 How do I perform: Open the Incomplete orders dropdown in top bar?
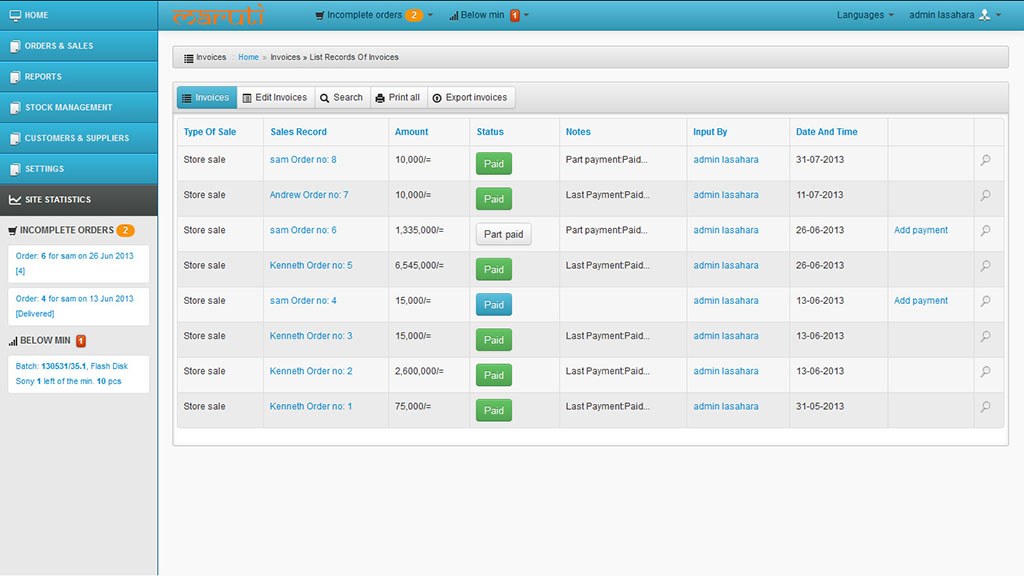tap(374, 15)
